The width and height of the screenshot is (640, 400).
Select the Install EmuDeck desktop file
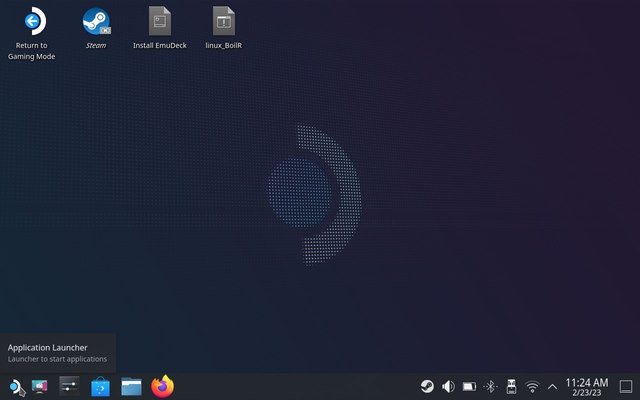pos(160,22)
